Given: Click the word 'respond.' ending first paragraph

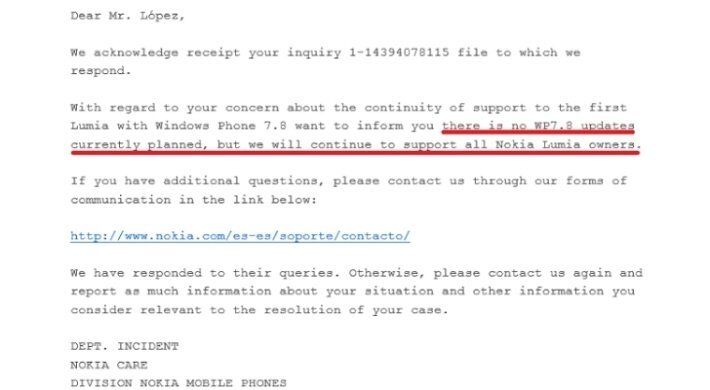Looking at the screenshot, I should (x=101, y=71).
